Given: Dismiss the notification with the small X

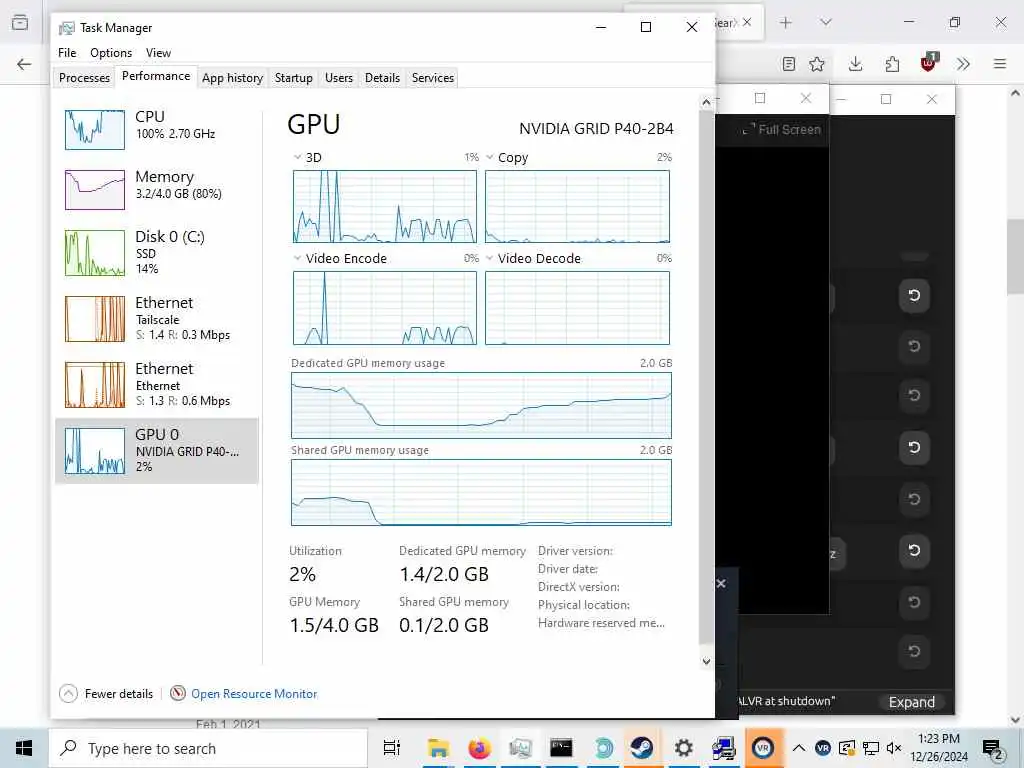Looking at the screenshot, I should (x=721, y=583).
